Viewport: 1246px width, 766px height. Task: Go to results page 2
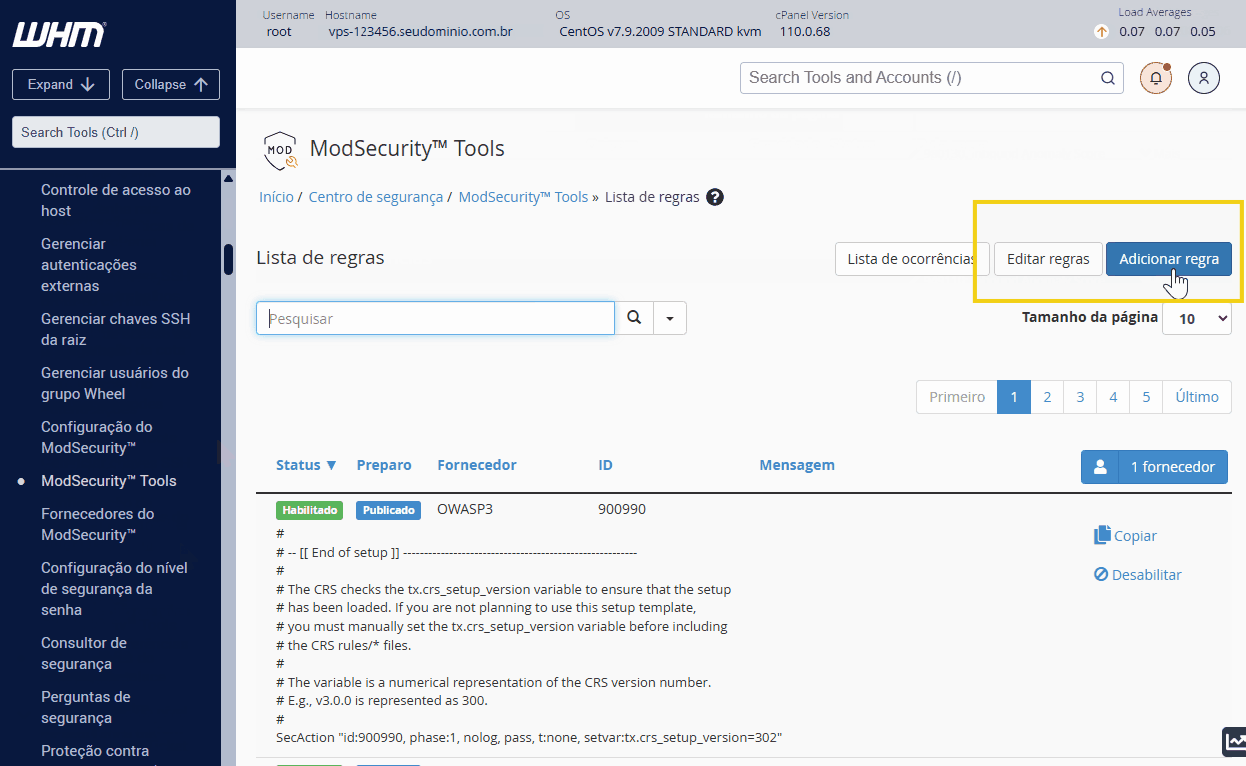tap(1047, 397)
